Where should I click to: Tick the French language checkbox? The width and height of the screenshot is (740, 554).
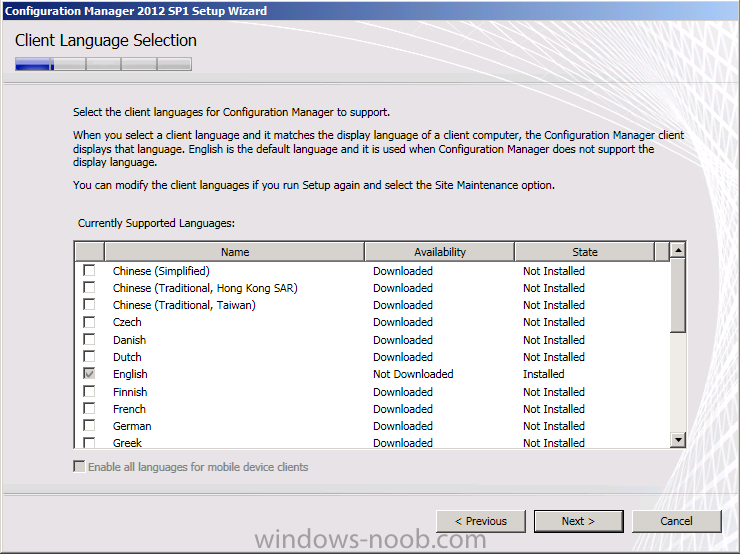point(89,408)
